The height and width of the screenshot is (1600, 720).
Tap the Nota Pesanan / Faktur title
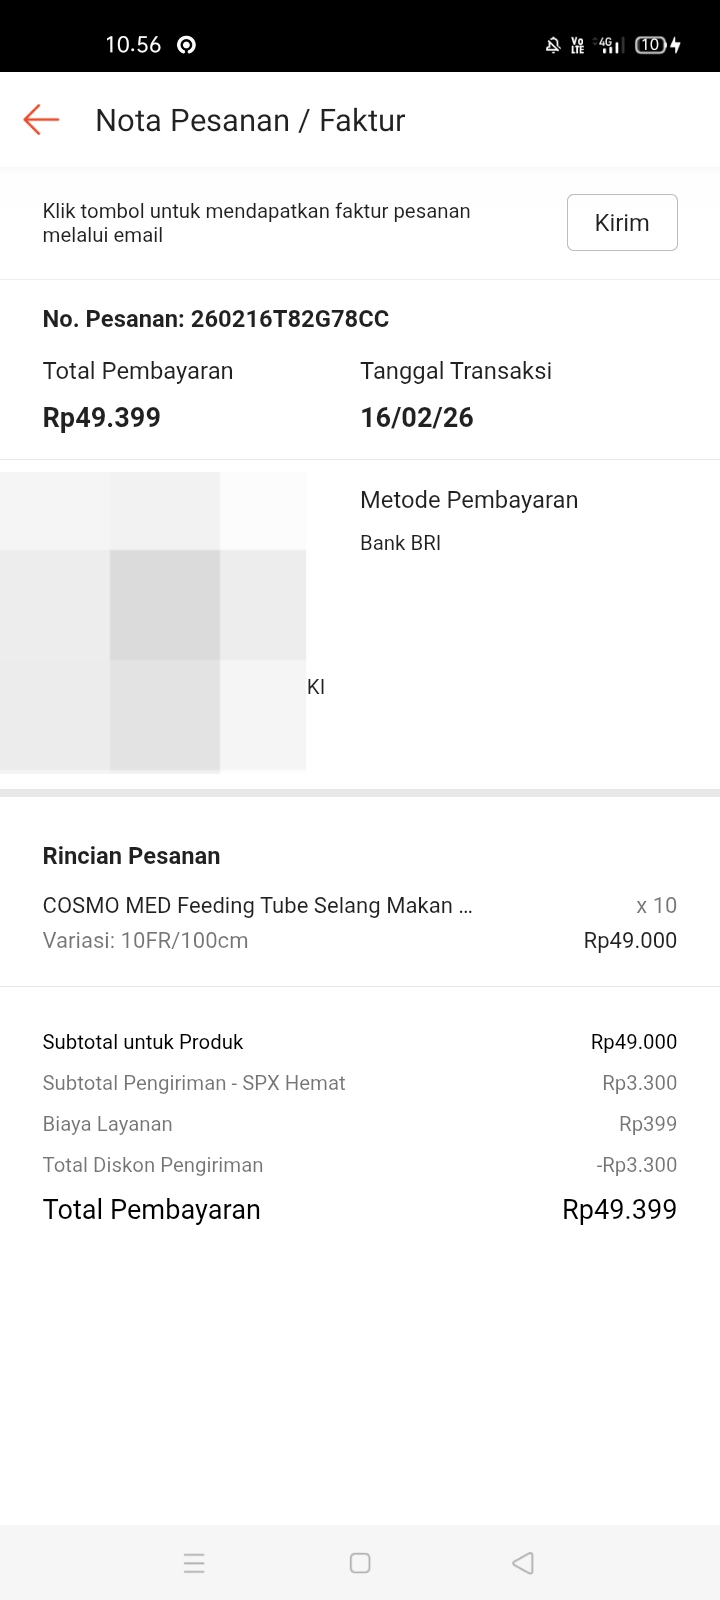[250, 121]
